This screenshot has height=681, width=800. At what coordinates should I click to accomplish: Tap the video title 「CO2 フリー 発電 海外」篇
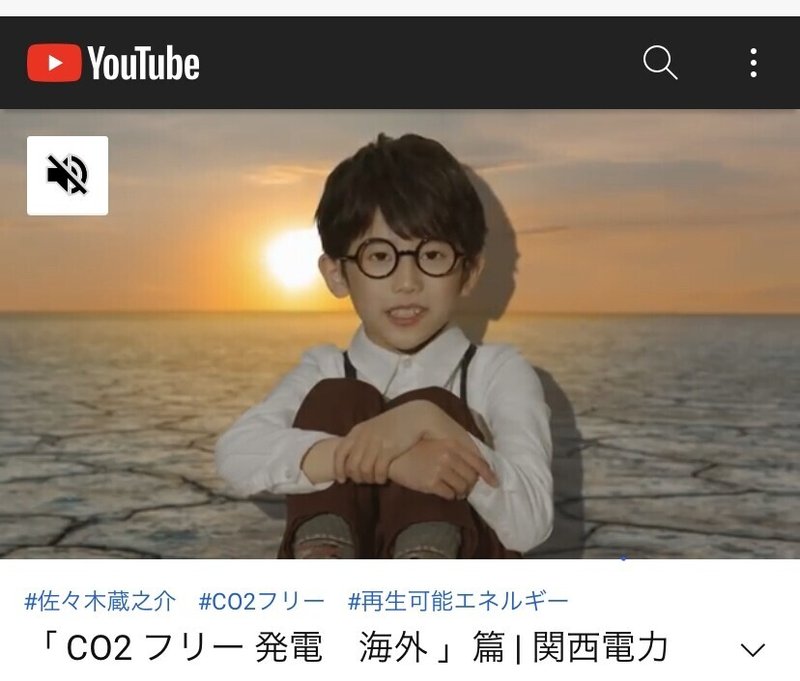pyautogui.click(x=273, y=648)
